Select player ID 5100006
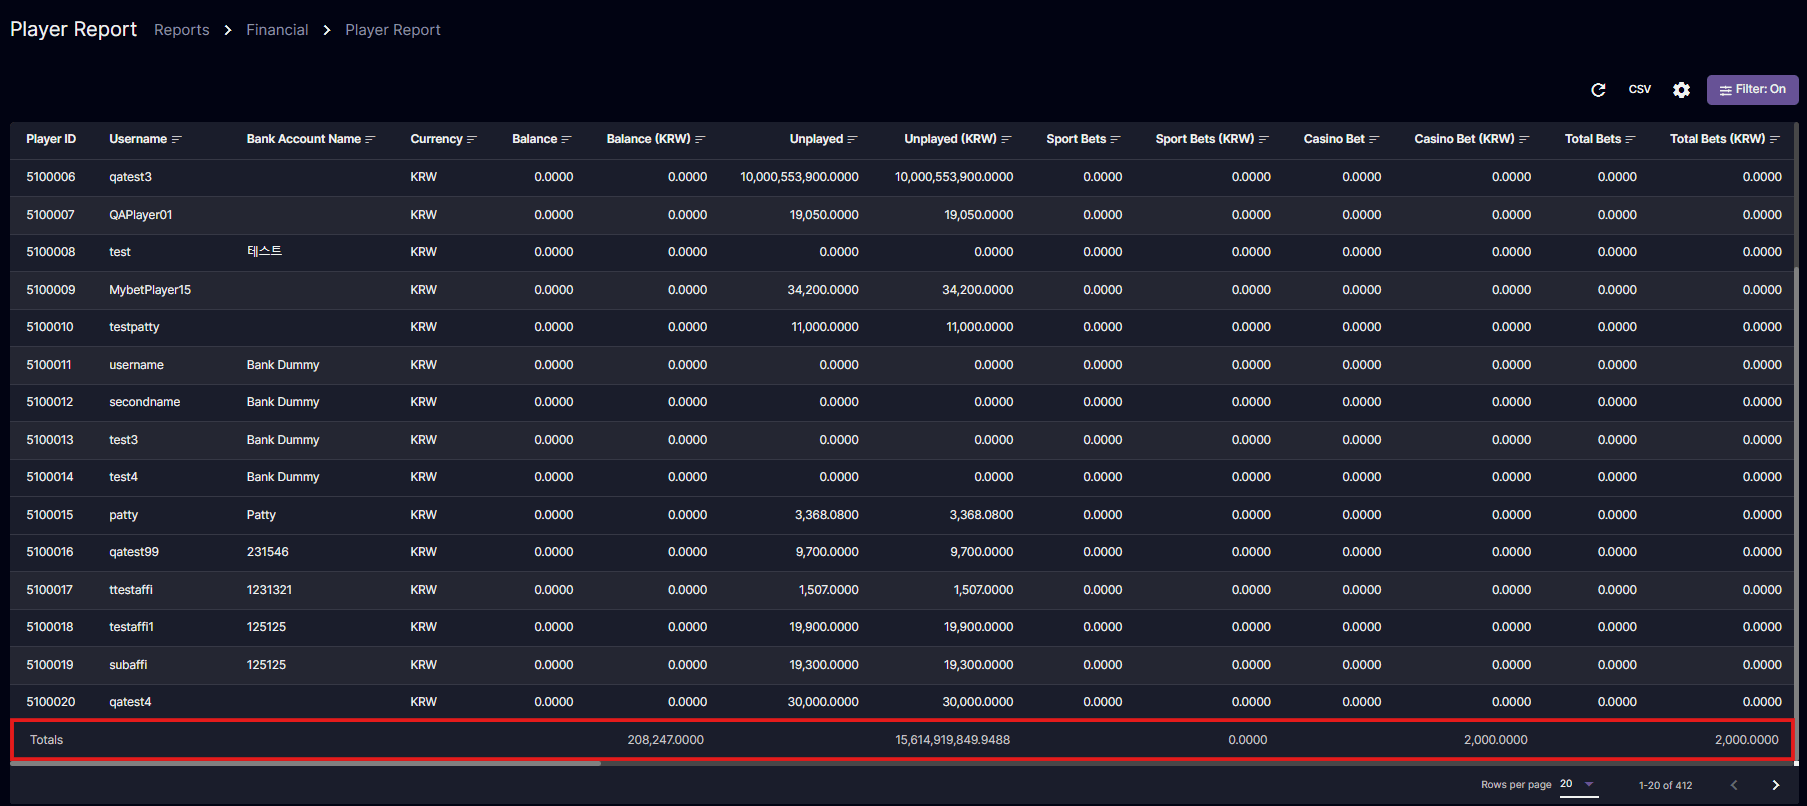Screen dimensions: 1807x806 (51, 177)
